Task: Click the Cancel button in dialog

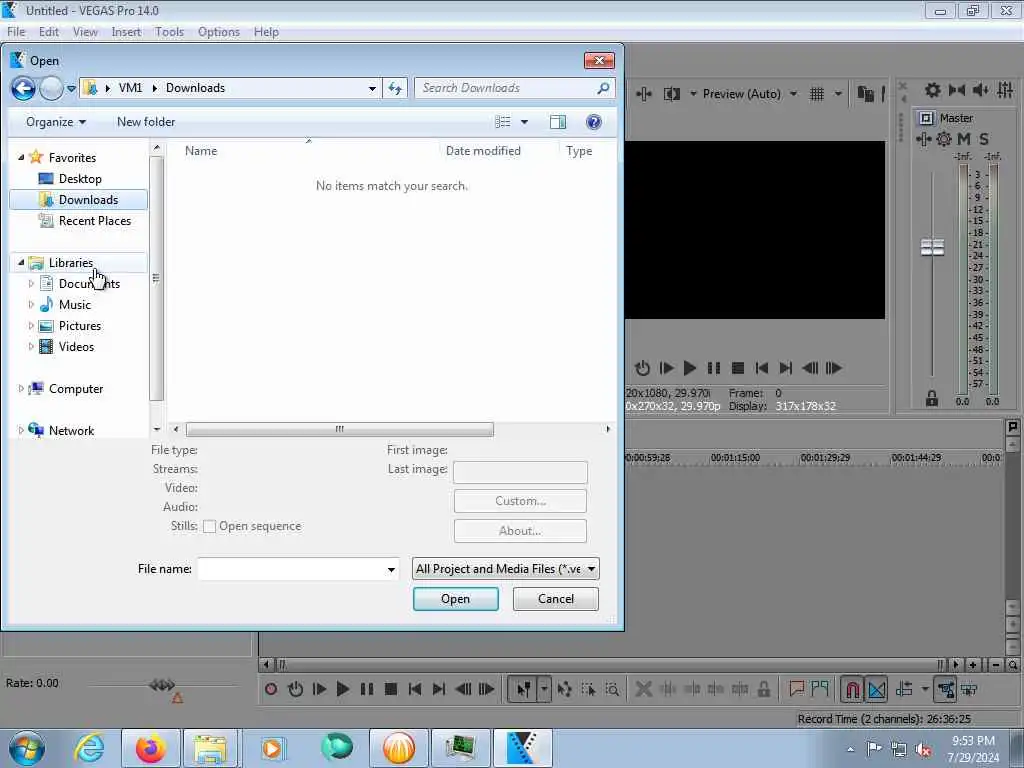Action: 556,599
